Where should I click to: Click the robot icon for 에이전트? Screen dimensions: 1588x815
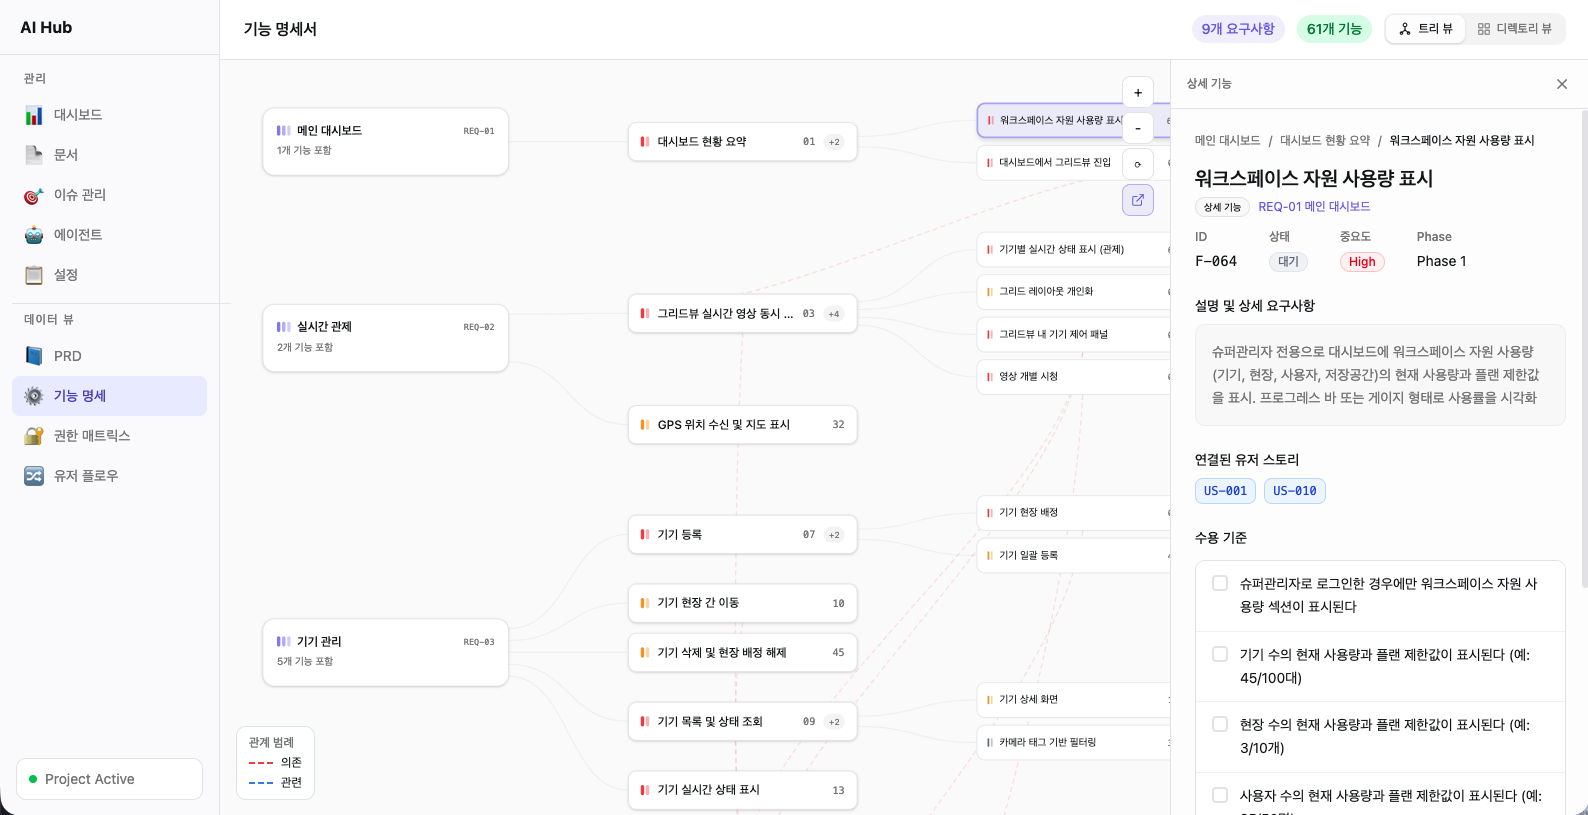click(x=34, y=235)
